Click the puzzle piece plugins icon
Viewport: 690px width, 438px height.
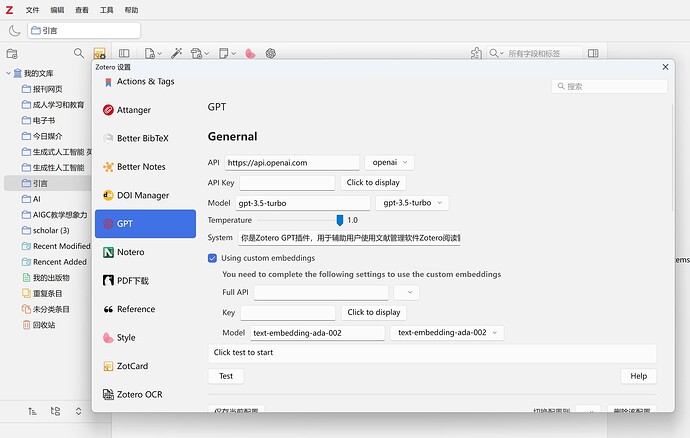click(x=476, y=53)
